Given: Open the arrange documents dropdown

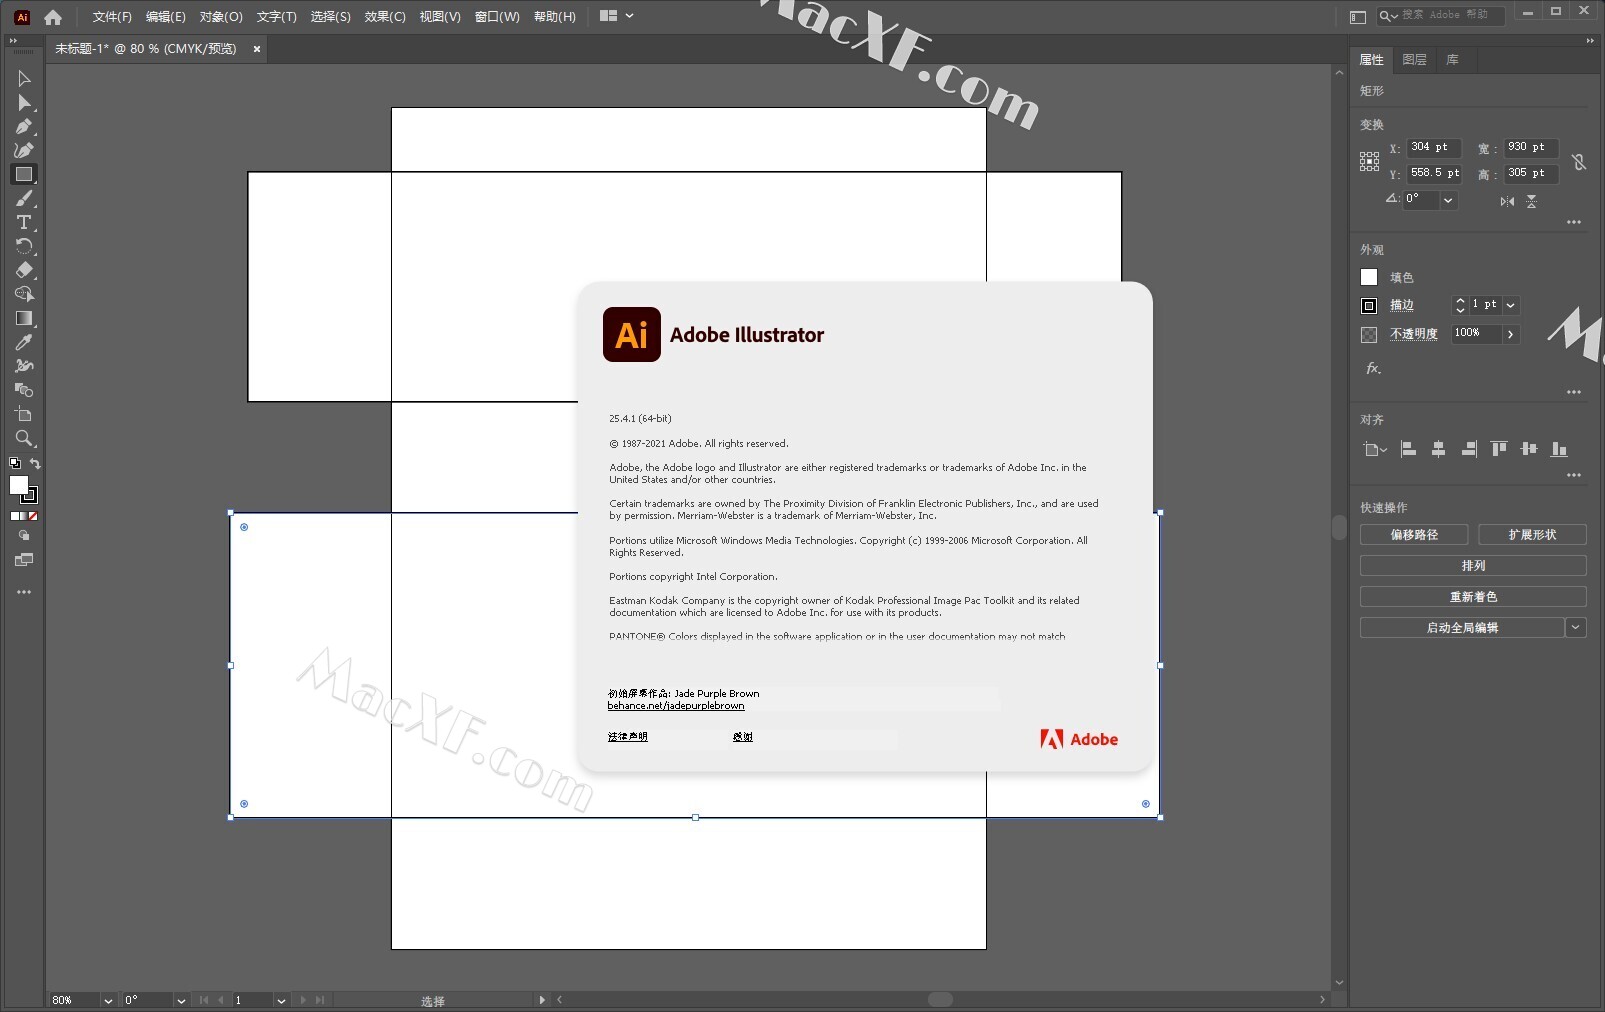Looking at the screenshot, I should [x=616, y=16].
